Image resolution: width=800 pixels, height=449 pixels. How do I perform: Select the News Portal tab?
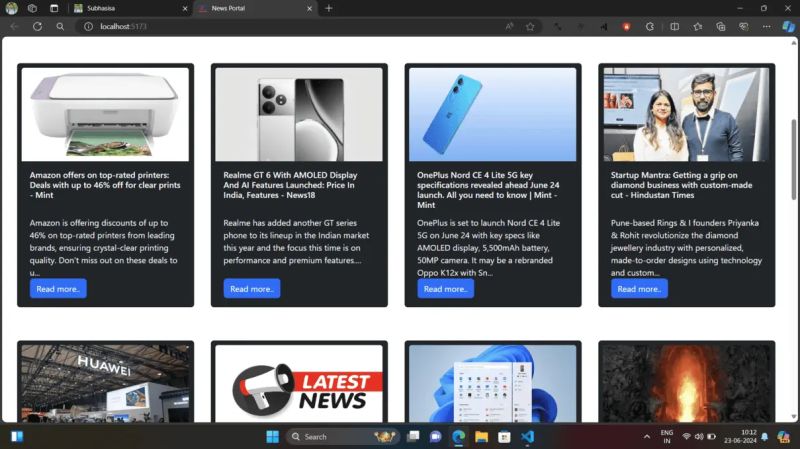point(255,8)
